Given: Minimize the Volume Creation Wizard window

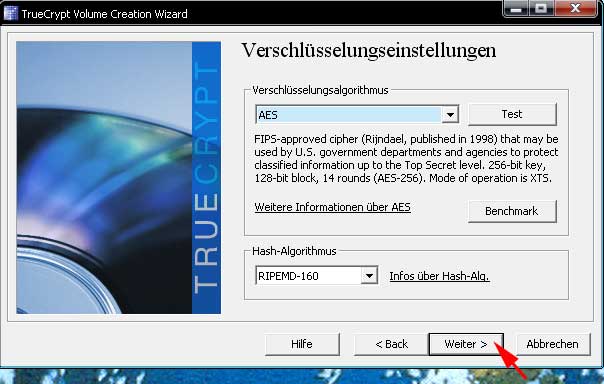Looking at the screenshot, I should [x=516, y=8].
